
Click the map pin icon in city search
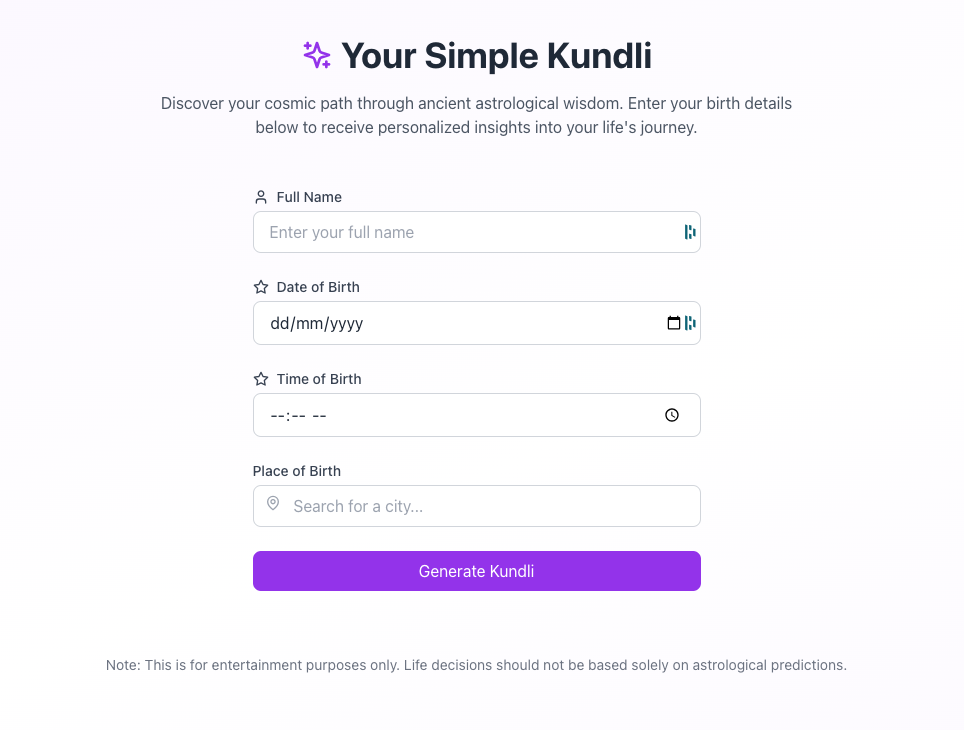click(x=273, y=504)
